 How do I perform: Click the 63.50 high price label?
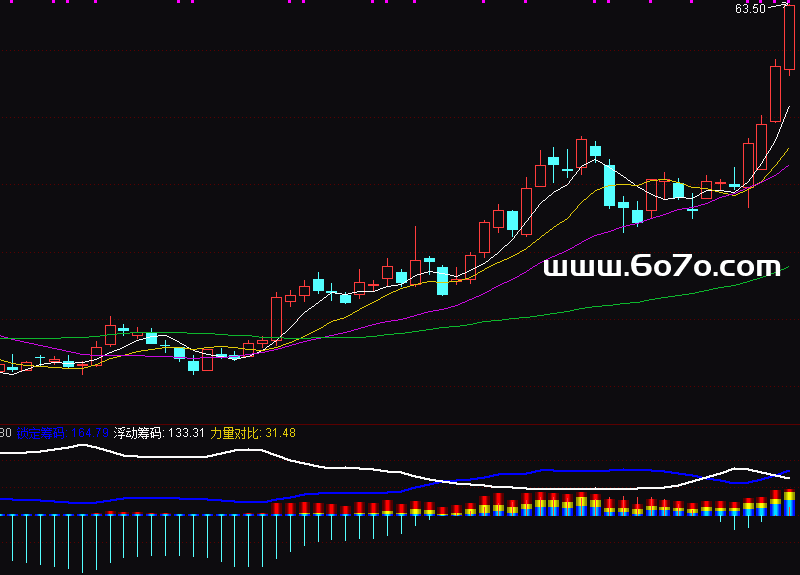point(750,9)
